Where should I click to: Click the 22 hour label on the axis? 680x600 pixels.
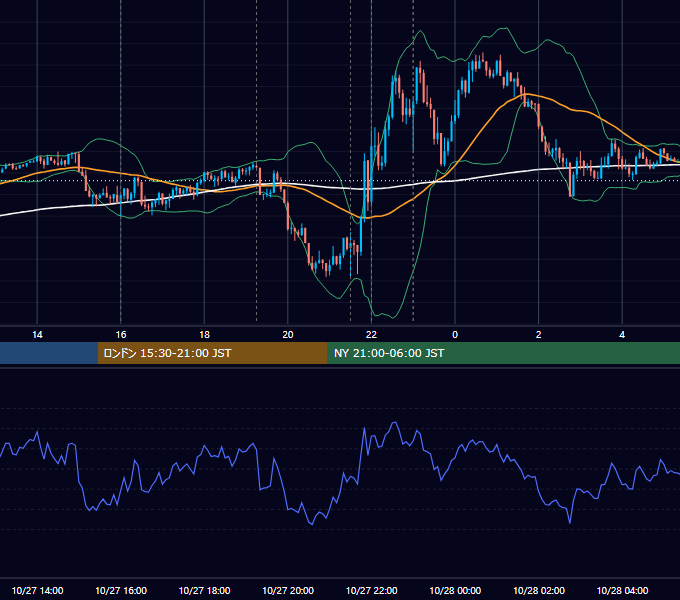tap(371, 335)
